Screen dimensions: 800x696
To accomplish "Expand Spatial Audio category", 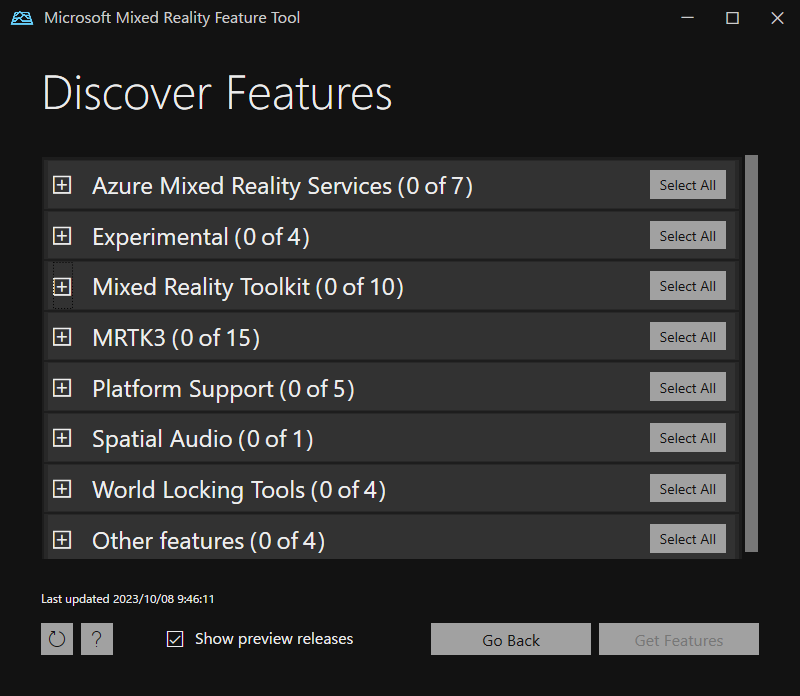I will (62, 438).
